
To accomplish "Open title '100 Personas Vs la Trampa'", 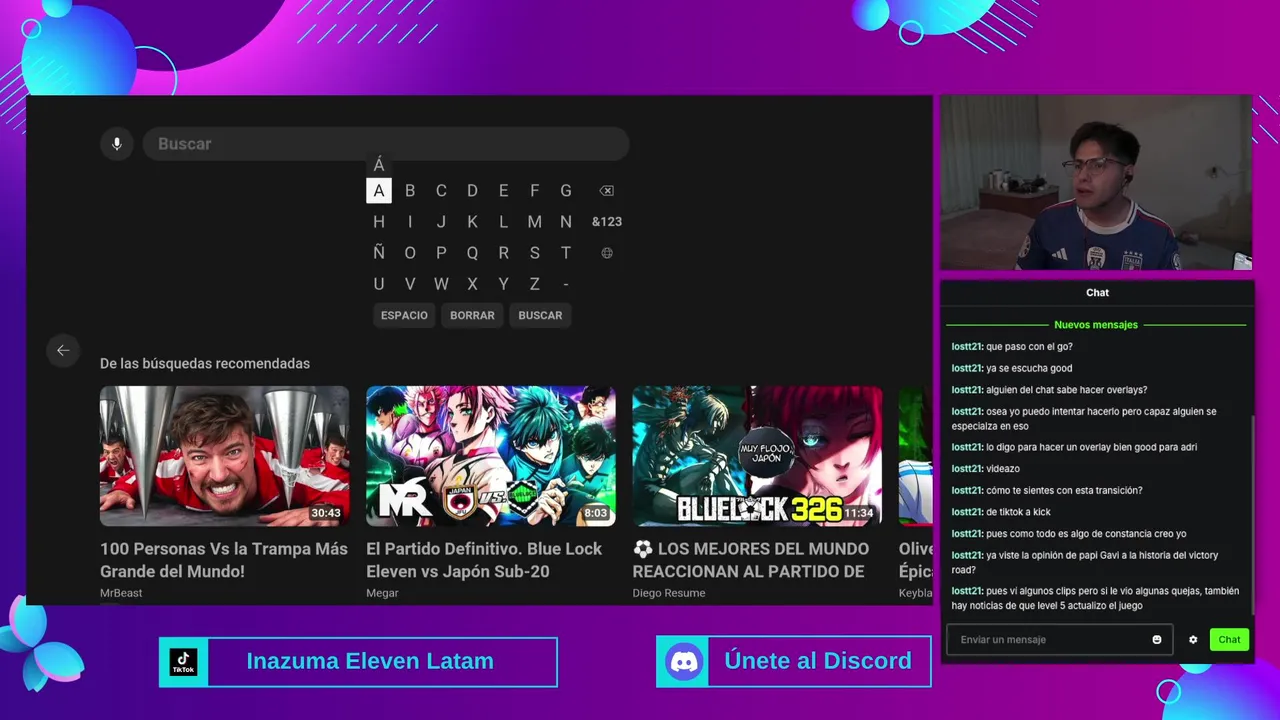I will [x=224, y=560].
